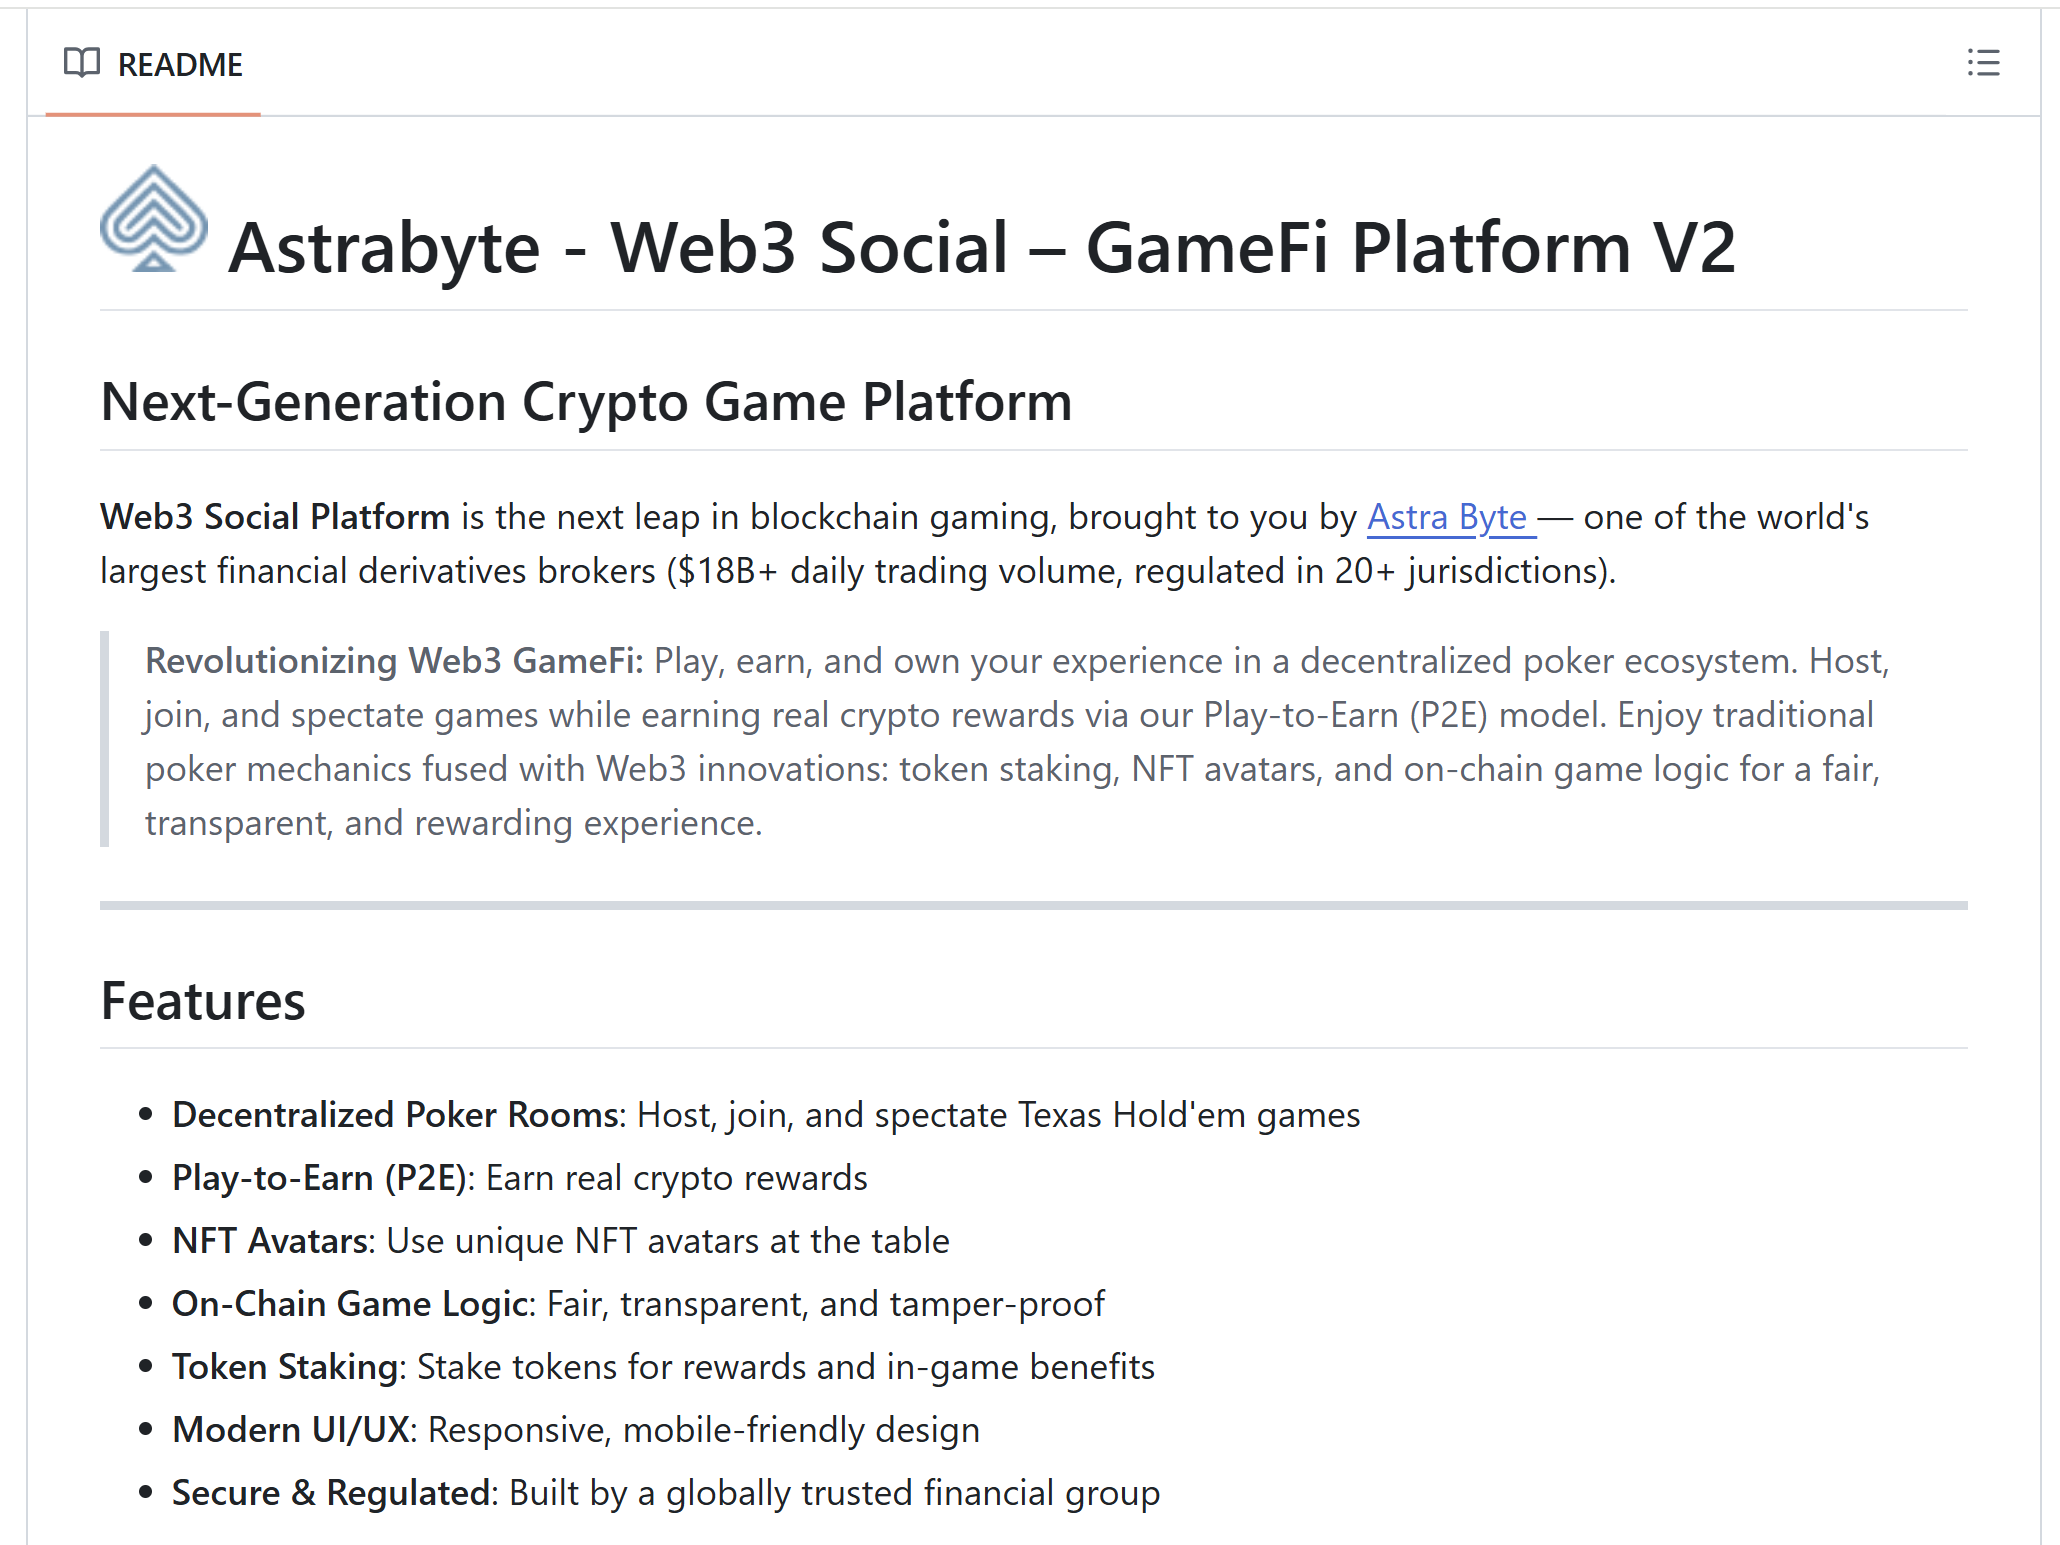Image resolution: width=2060 pixels, height=1545 pixels.
Task: Click the On-Chain Game Logic bullet
Action: [638, 1303]
